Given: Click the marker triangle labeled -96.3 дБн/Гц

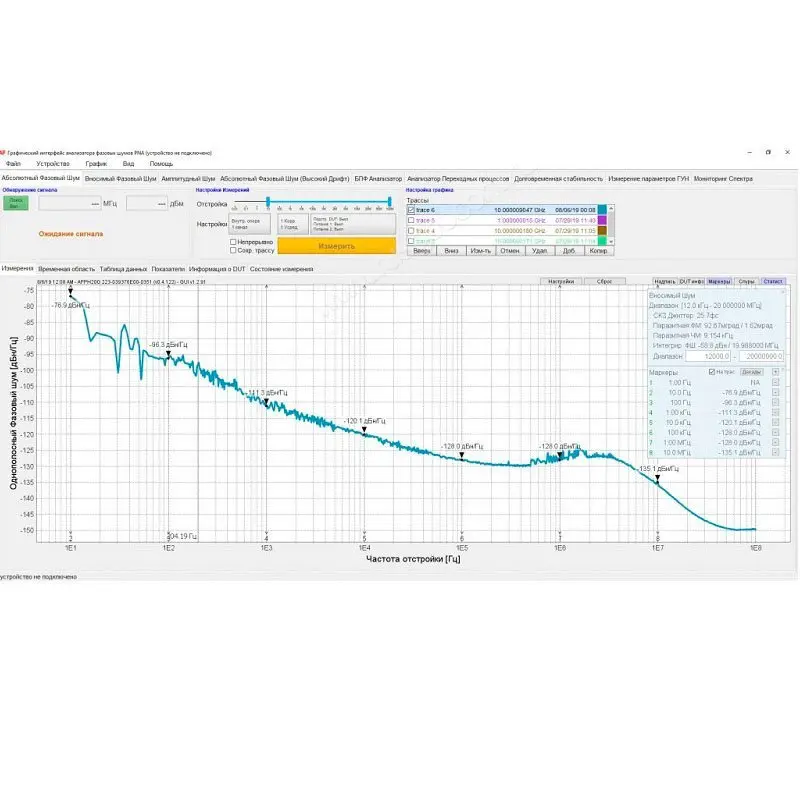Looking at the screenshot, I should (x=168, y=354).
